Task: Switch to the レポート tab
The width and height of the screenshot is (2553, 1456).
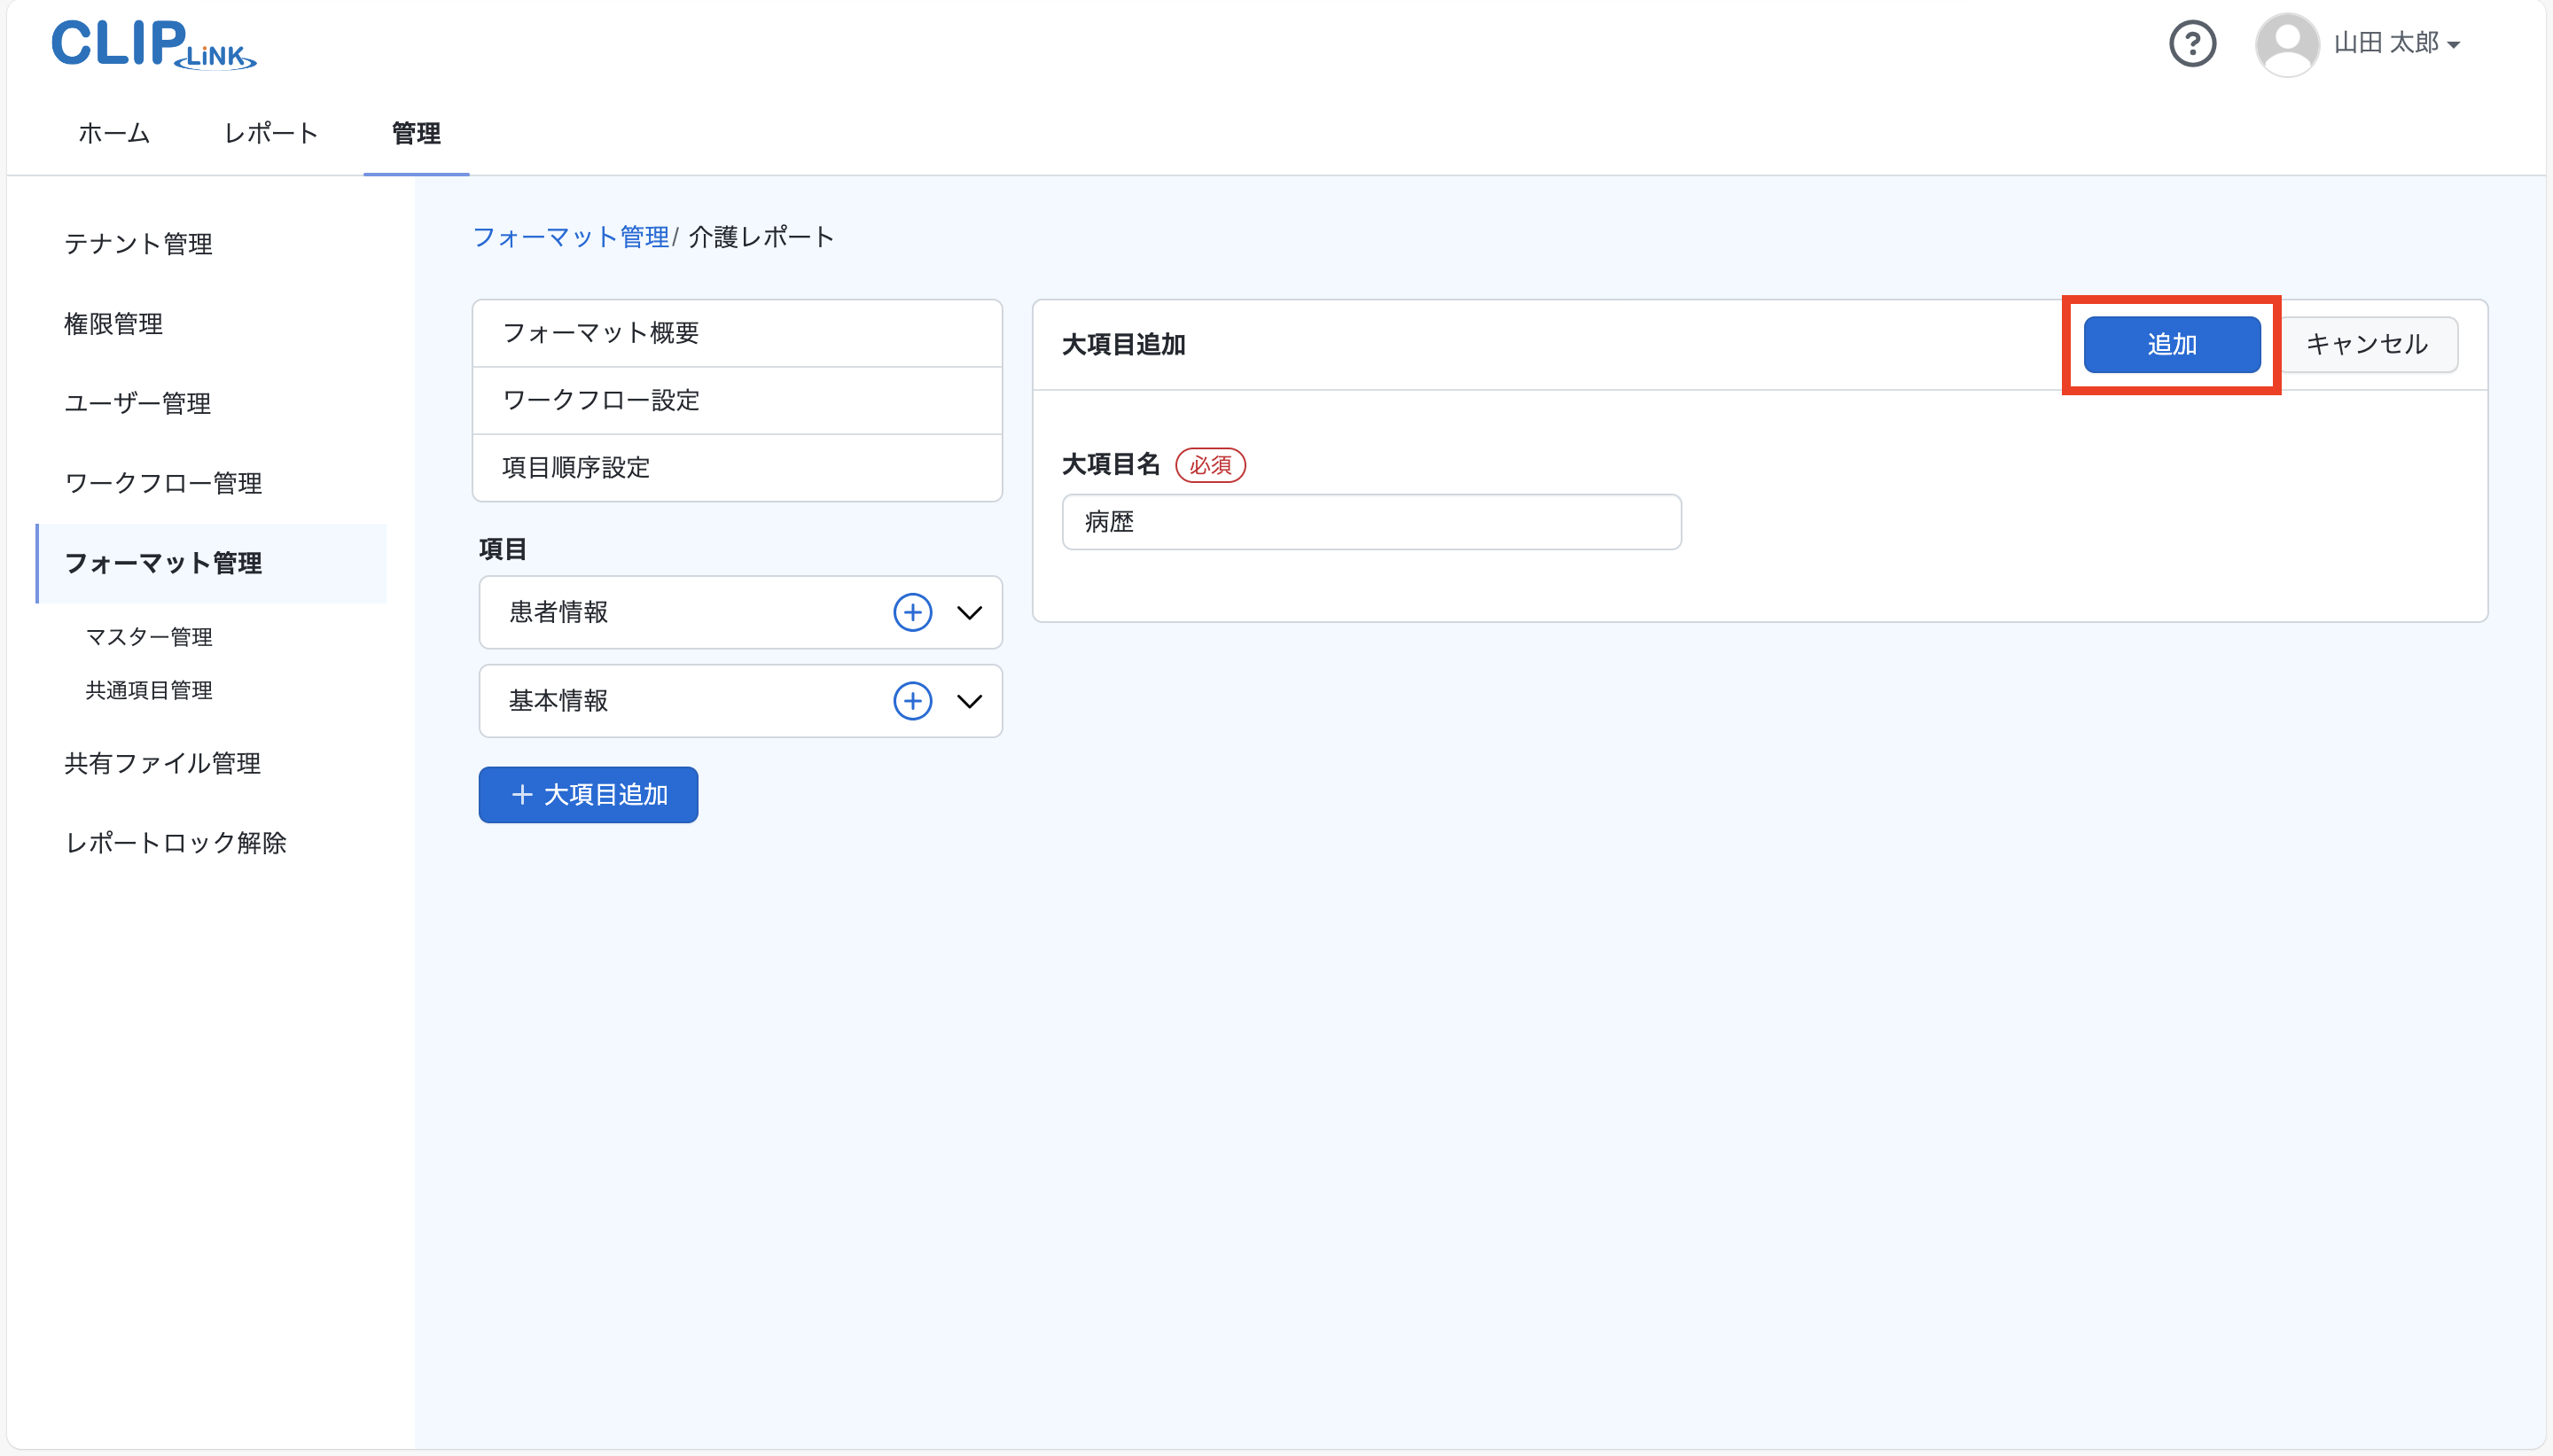Action: click(271, 133)
